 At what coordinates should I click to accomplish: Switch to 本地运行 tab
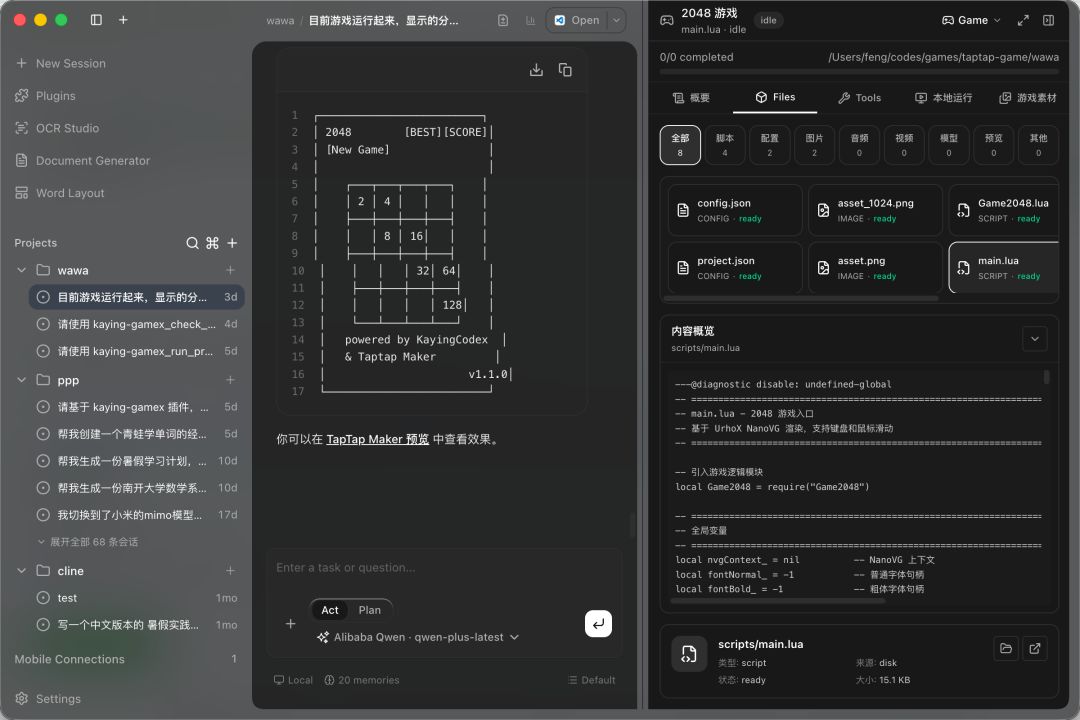943,98
